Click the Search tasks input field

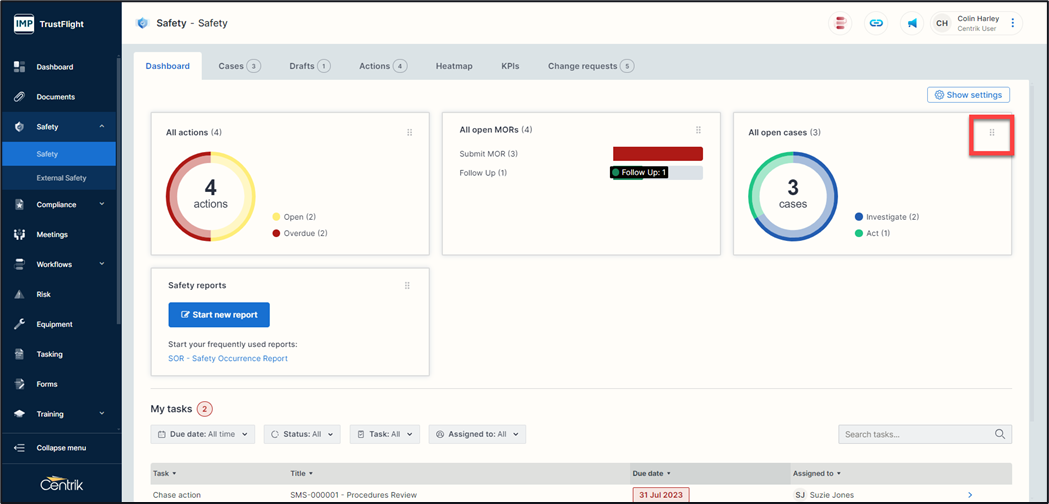[915, 434]
